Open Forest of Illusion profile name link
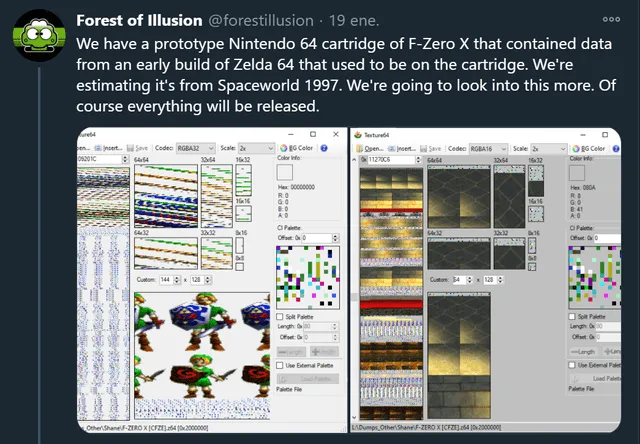Image resolution: width=640 pixels, height=444 pixels. pos(133,19)
